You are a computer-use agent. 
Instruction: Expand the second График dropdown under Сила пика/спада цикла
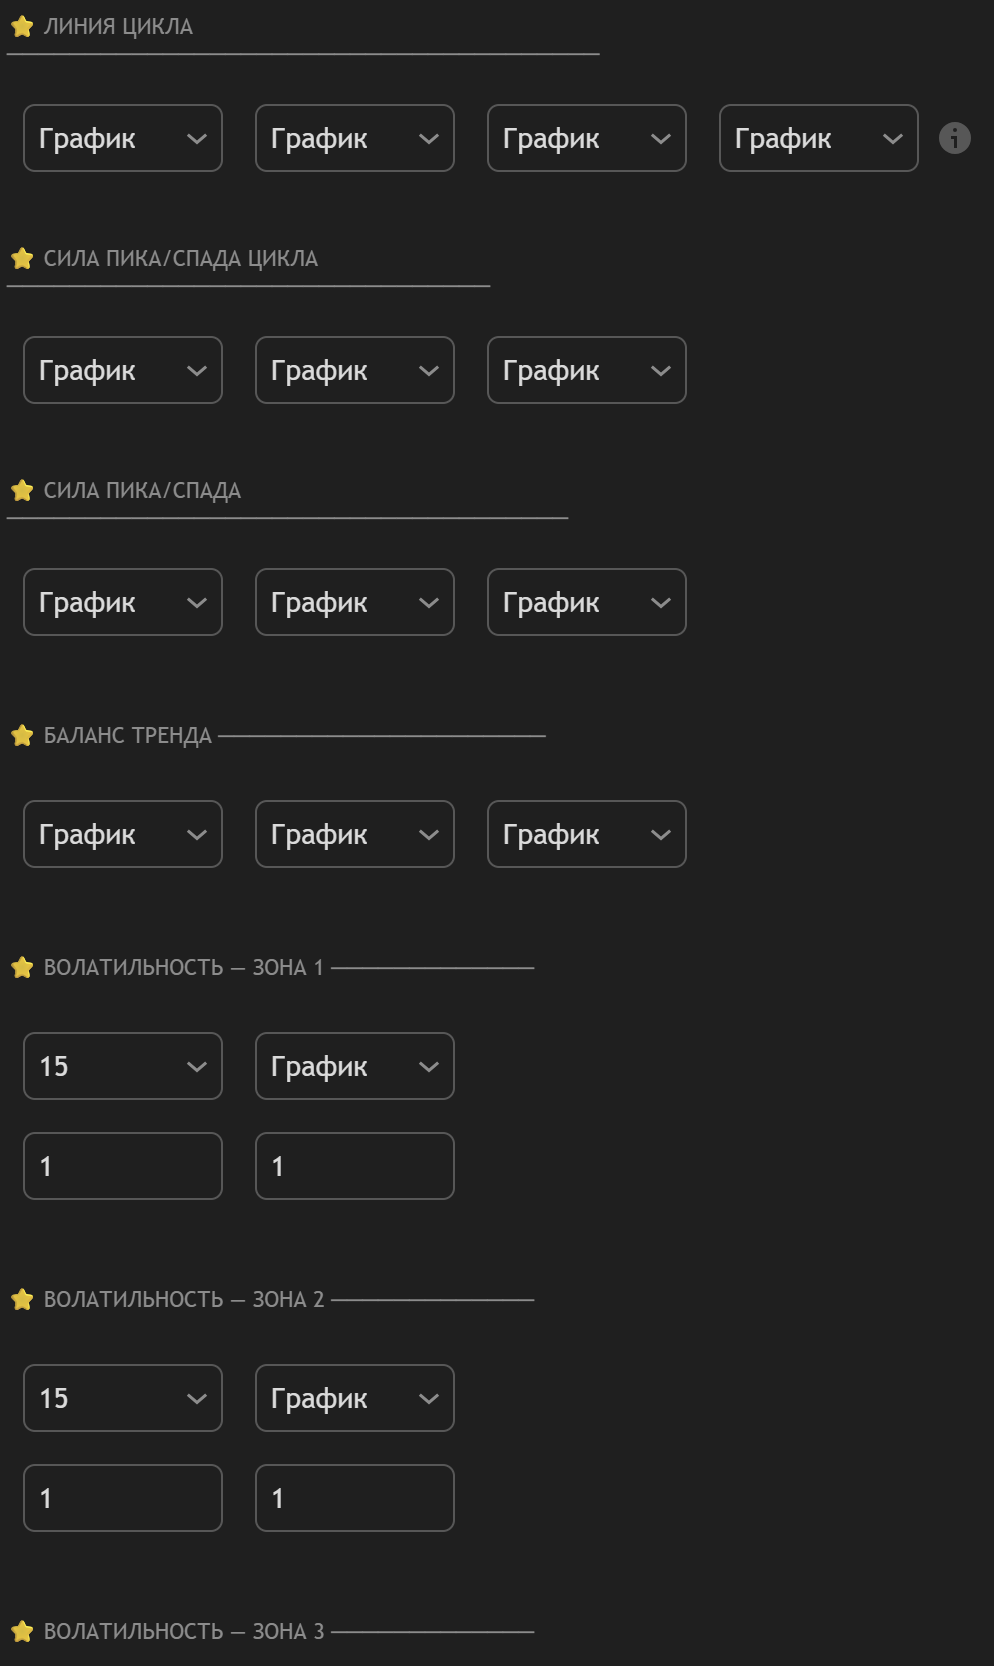(355, 370)
